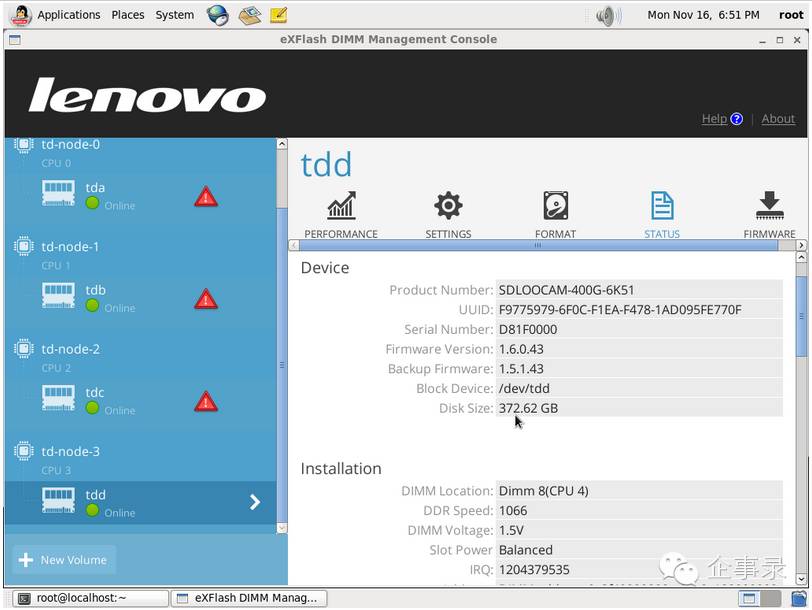Image resolution: width=812 pixels, height=610 pixels.
Task: Click sidebar scrollbar up arrow
Action: 282,144
